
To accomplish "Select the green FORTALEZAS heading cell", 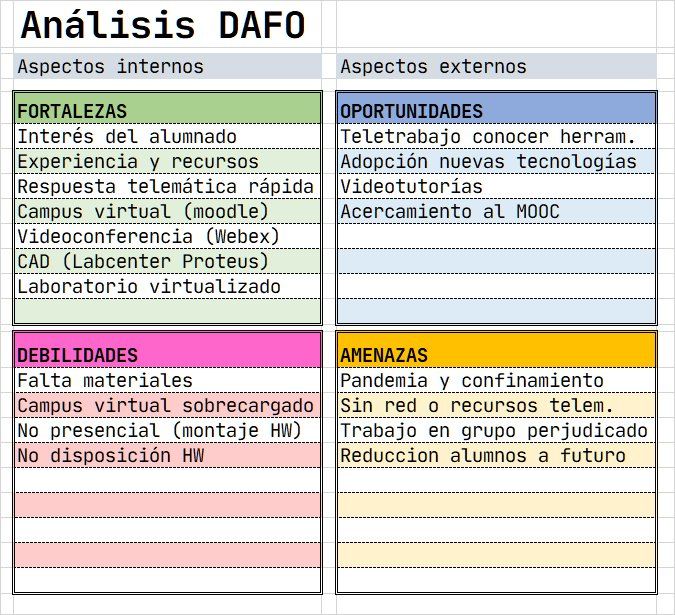I will point(167,108).
